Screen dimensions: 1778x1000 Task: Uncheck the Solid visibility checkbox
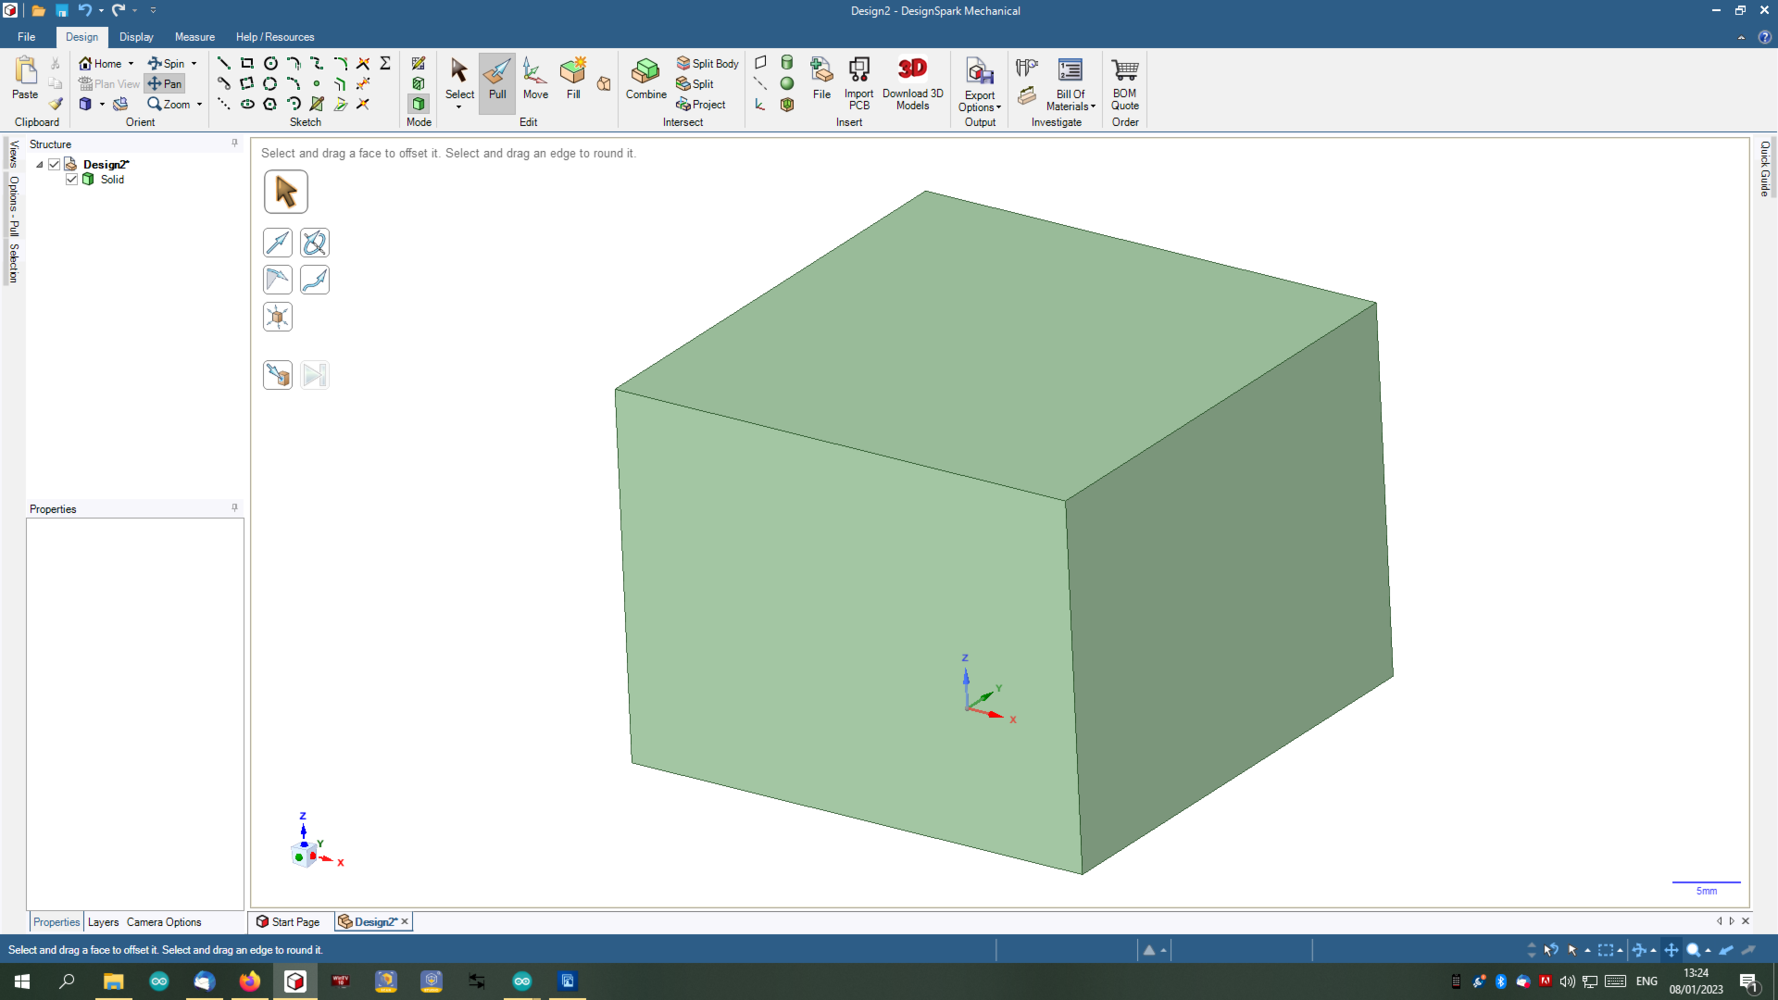72,180
